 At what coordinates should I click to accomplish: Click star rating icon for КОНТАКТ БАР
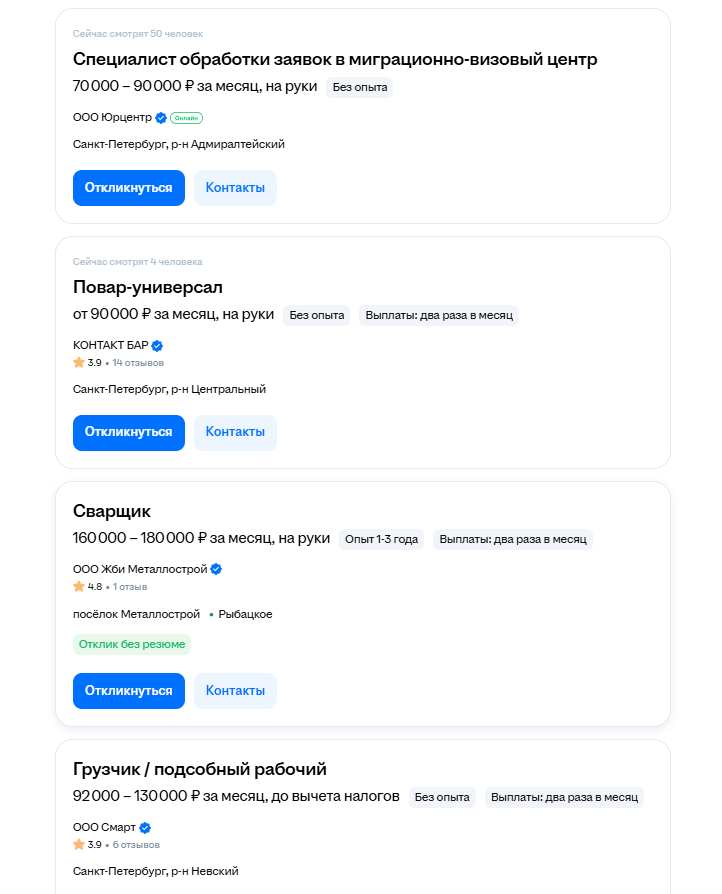point(79,362)
